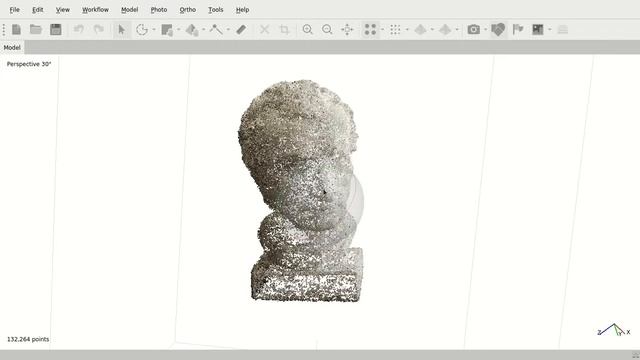Toggle Show Shapes icon
This screenshot has height=360, width=640.
tap(498, 29)
